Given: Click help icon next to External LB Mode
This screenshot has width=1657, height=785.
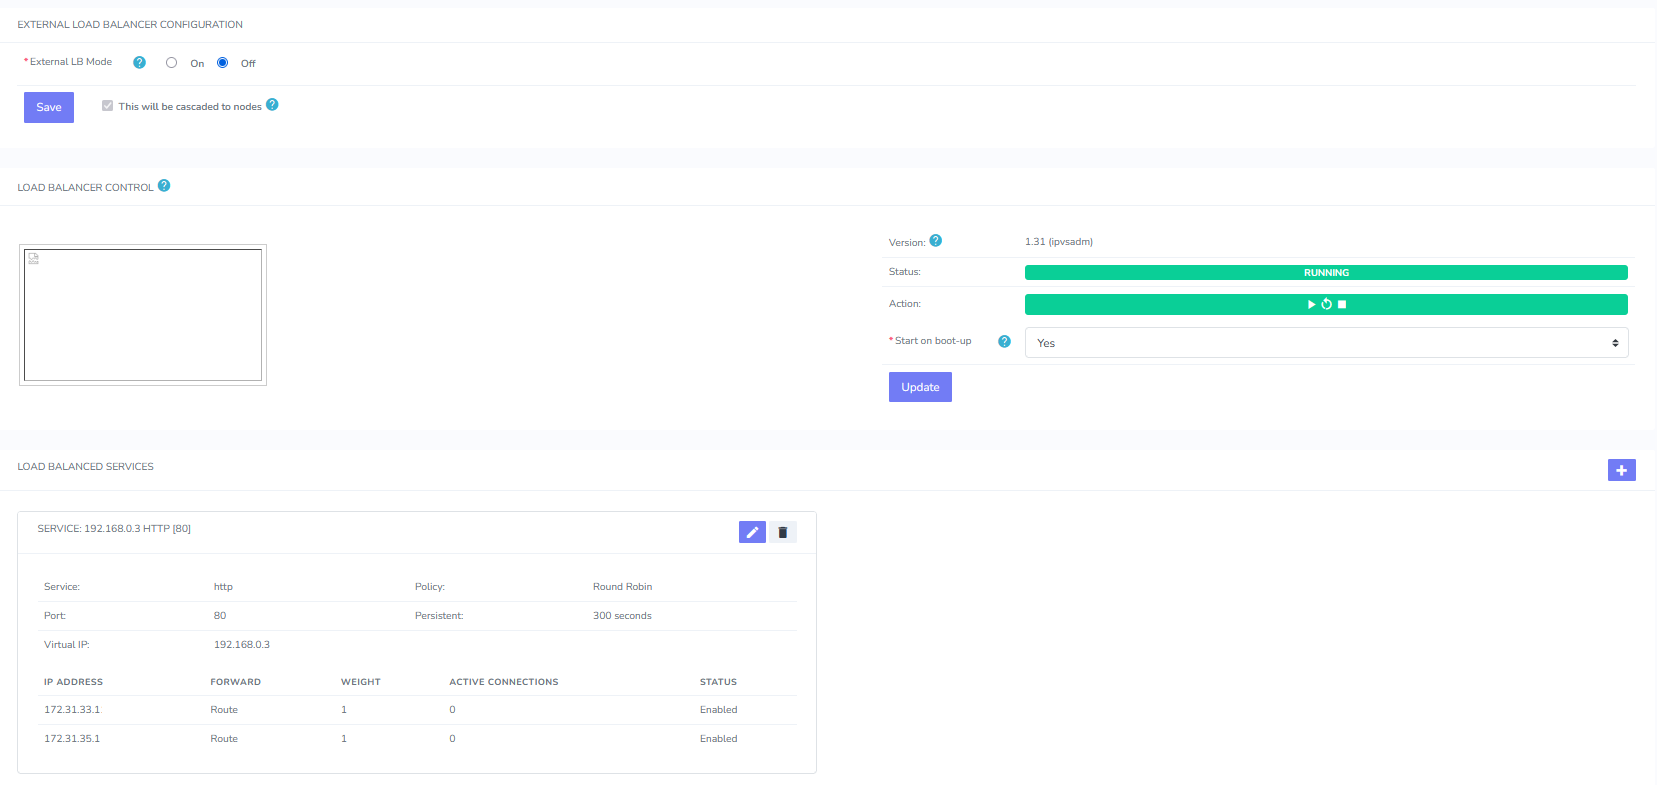Looking at the screenshot, I should (x=140, y=62).
